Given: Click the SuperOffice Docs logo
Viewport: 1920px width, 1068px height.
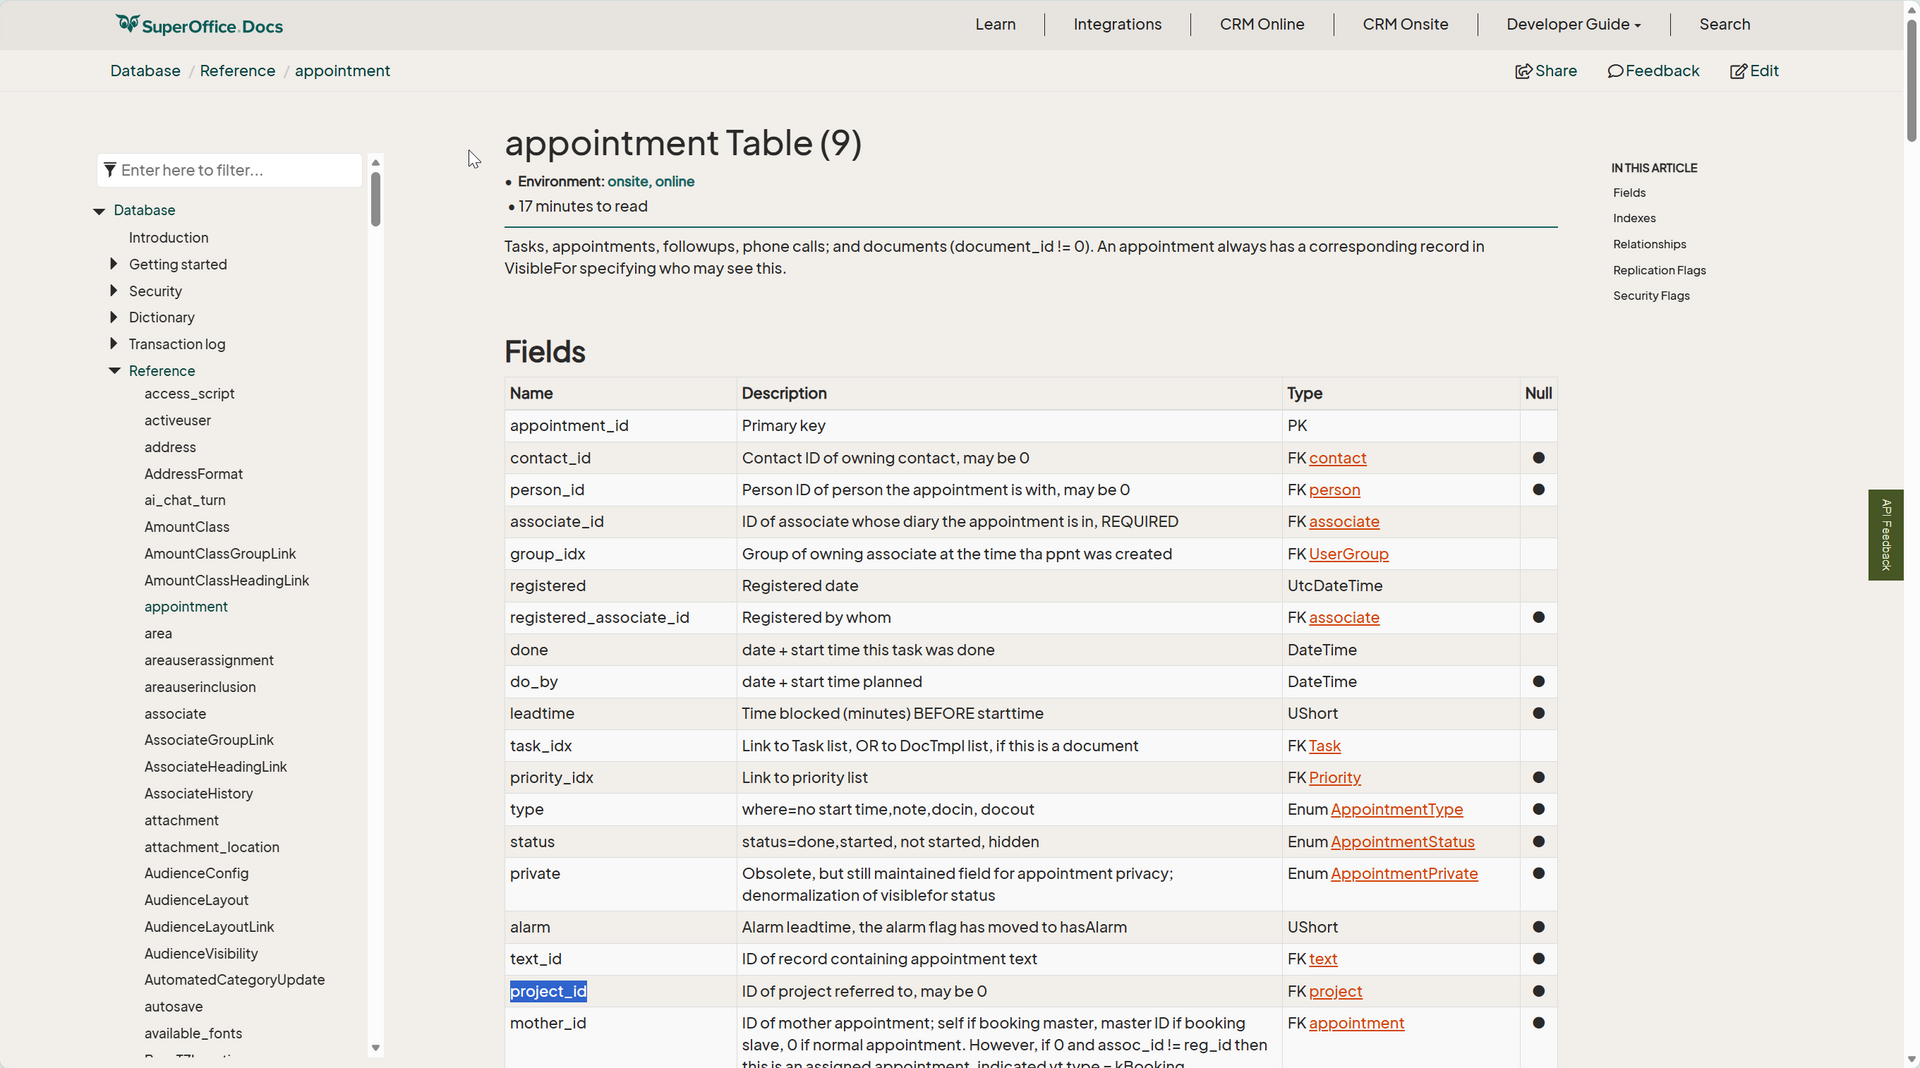Looking at the screenshot, I should [x=199, y=25].
